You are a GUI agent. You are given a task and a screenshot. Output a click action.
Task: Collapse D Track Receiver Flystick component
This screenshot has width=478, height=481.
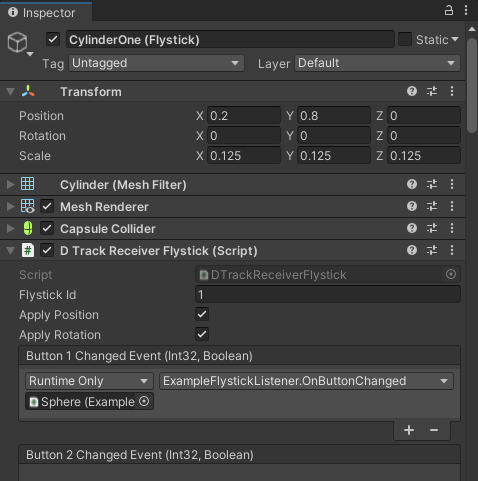click(11, 250)
